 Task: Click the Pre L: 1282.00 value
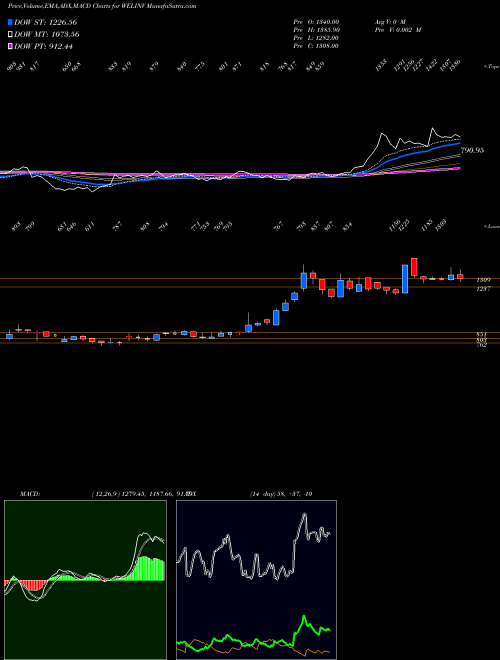[x=316, y=38]
